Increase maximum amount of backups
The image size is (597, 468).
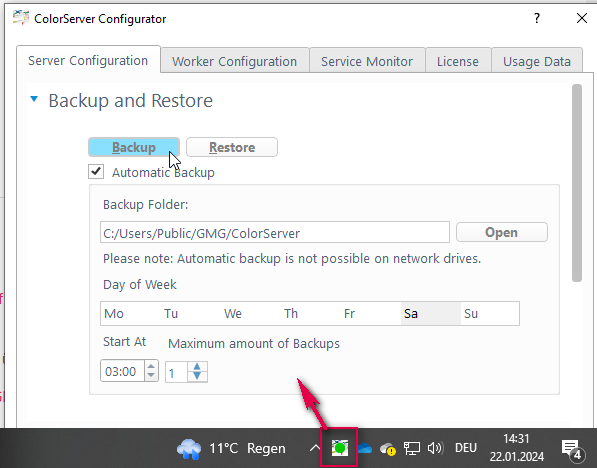click(x=197, y=367)
